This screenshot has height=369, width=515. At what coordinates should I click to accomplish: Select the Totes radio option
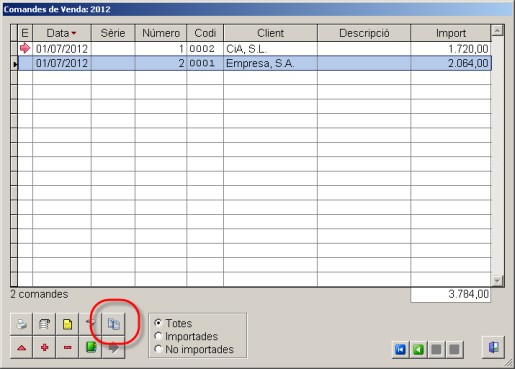pos(173,323)
